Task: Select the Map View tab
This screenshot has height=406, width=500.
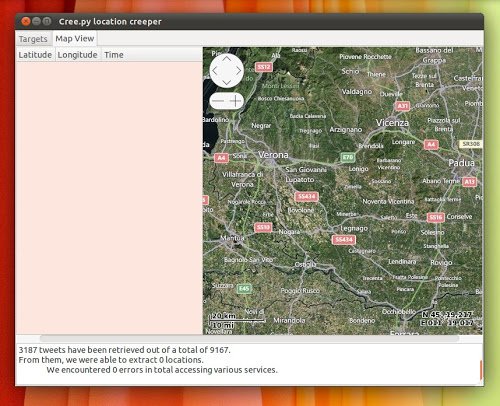Action: (75, 38)
